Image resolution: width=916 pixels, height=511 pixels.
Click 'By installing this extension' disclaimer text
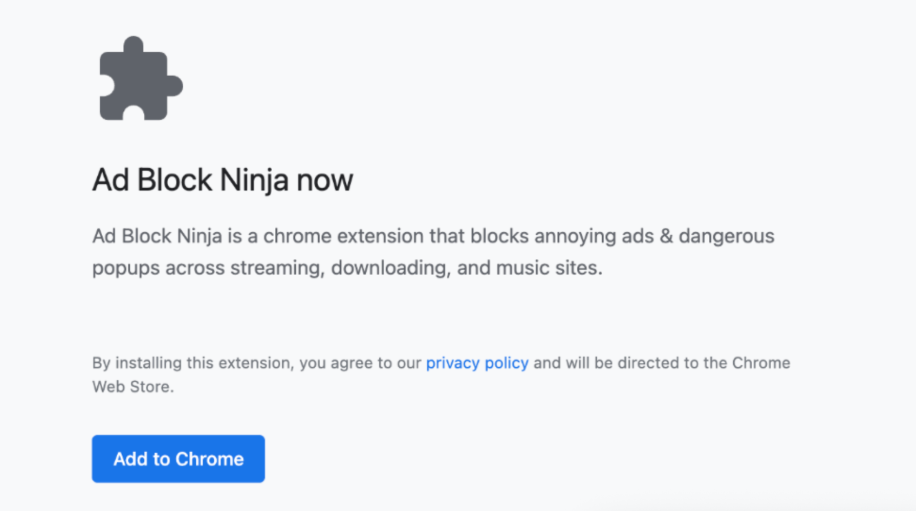point(193,363)
